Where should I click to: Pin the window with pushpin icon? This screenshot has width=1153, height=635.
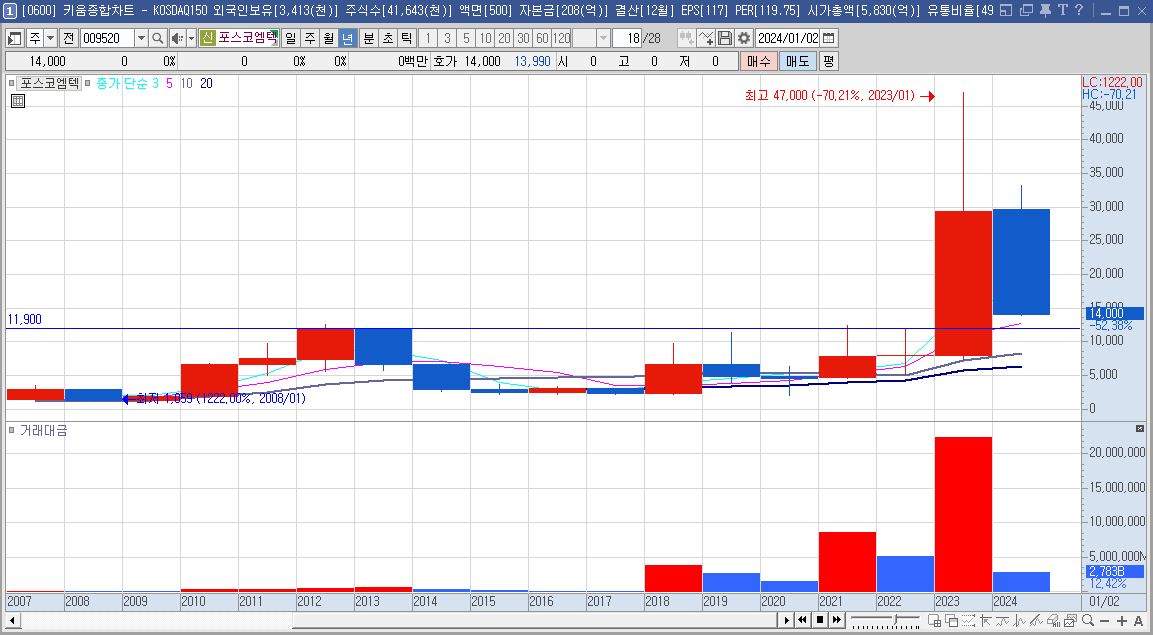click(x=1045, y=10)
